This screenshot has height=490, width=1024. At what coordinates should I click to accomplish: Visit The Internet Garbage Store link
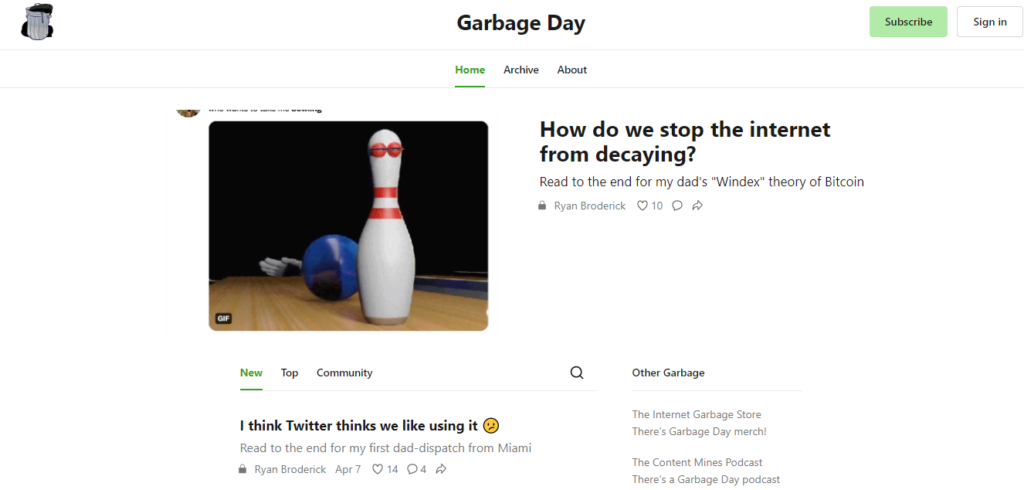pyautogui.click(x=696, y=414)
